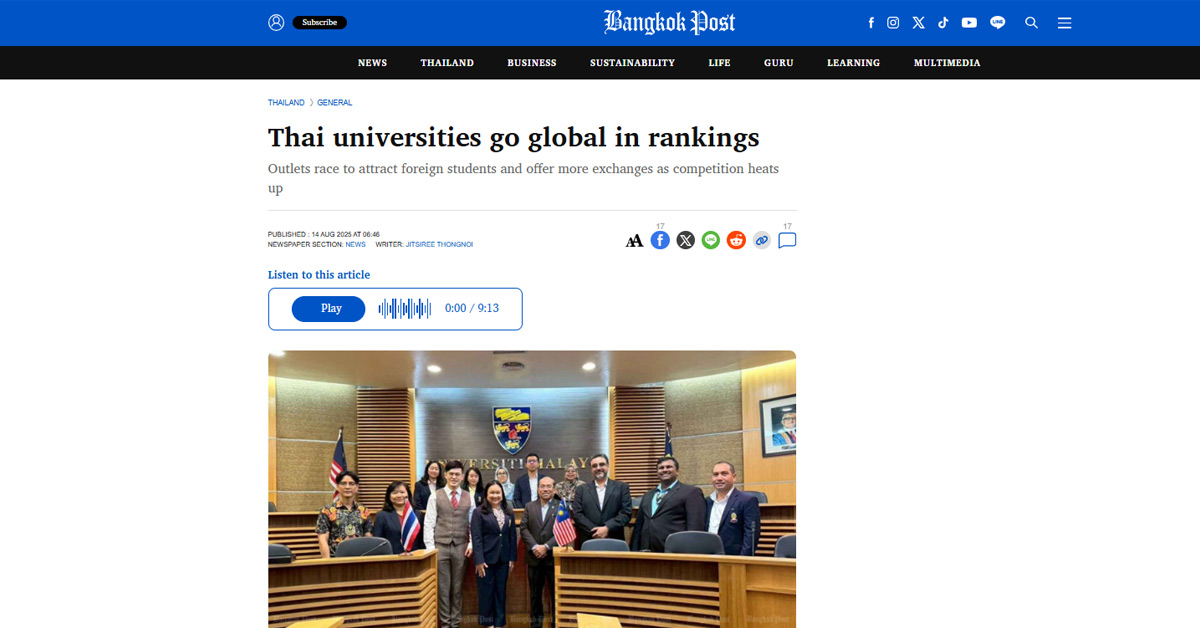Seek along the audio waveform progress bar

click(x=404, y=308)
